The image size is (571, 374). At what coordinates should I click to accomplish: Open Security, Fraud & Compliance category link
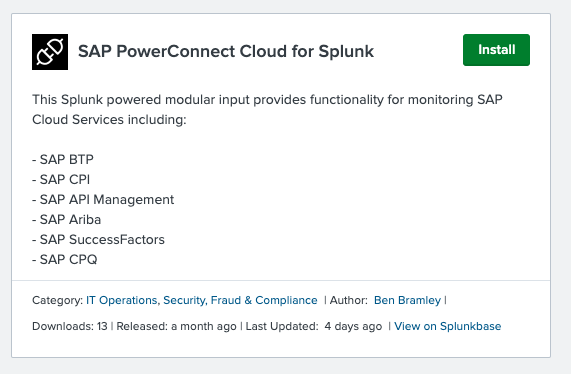240,300
